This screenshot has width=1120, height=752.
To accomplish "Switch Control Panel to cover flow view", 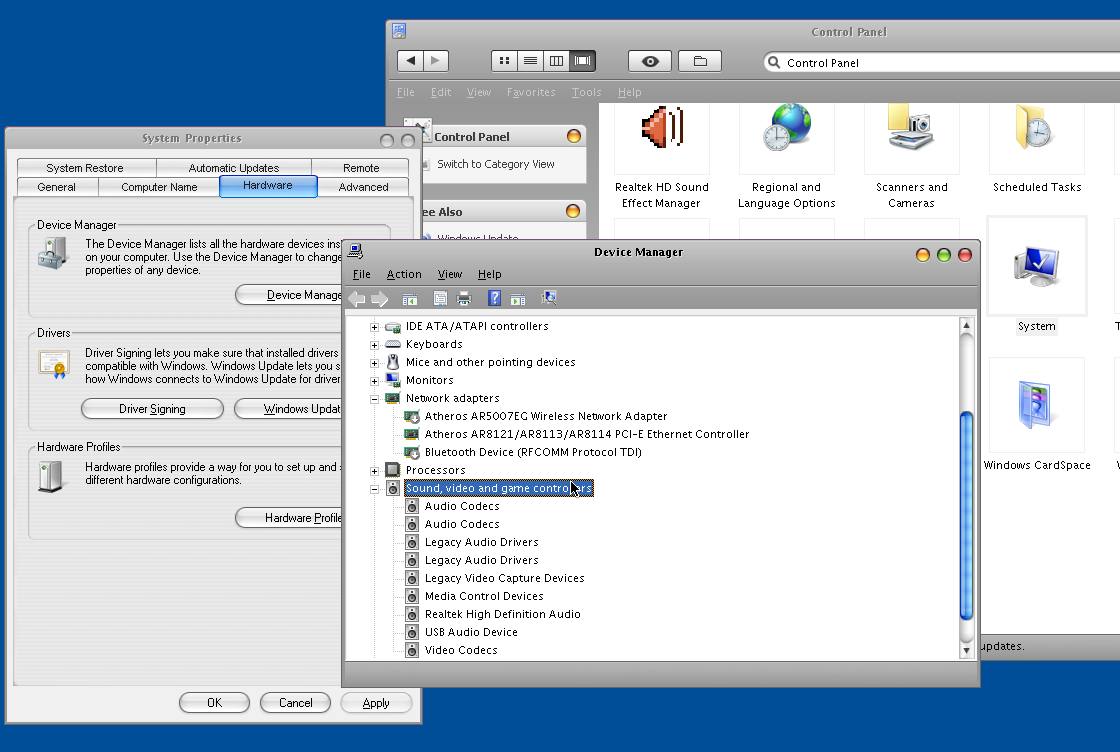I will [582, 61].
